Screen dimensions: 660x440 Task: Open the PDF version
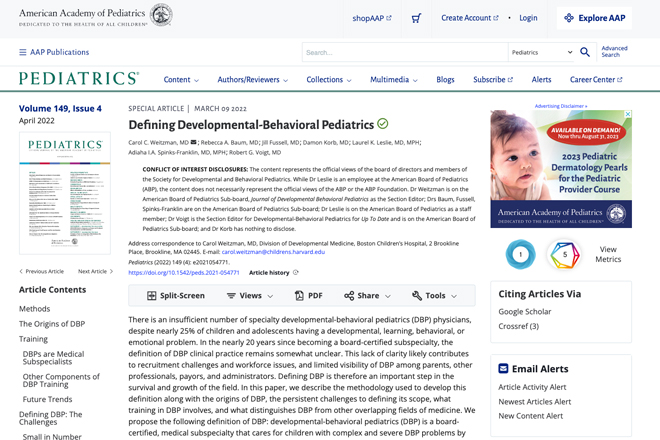(309, 296)
